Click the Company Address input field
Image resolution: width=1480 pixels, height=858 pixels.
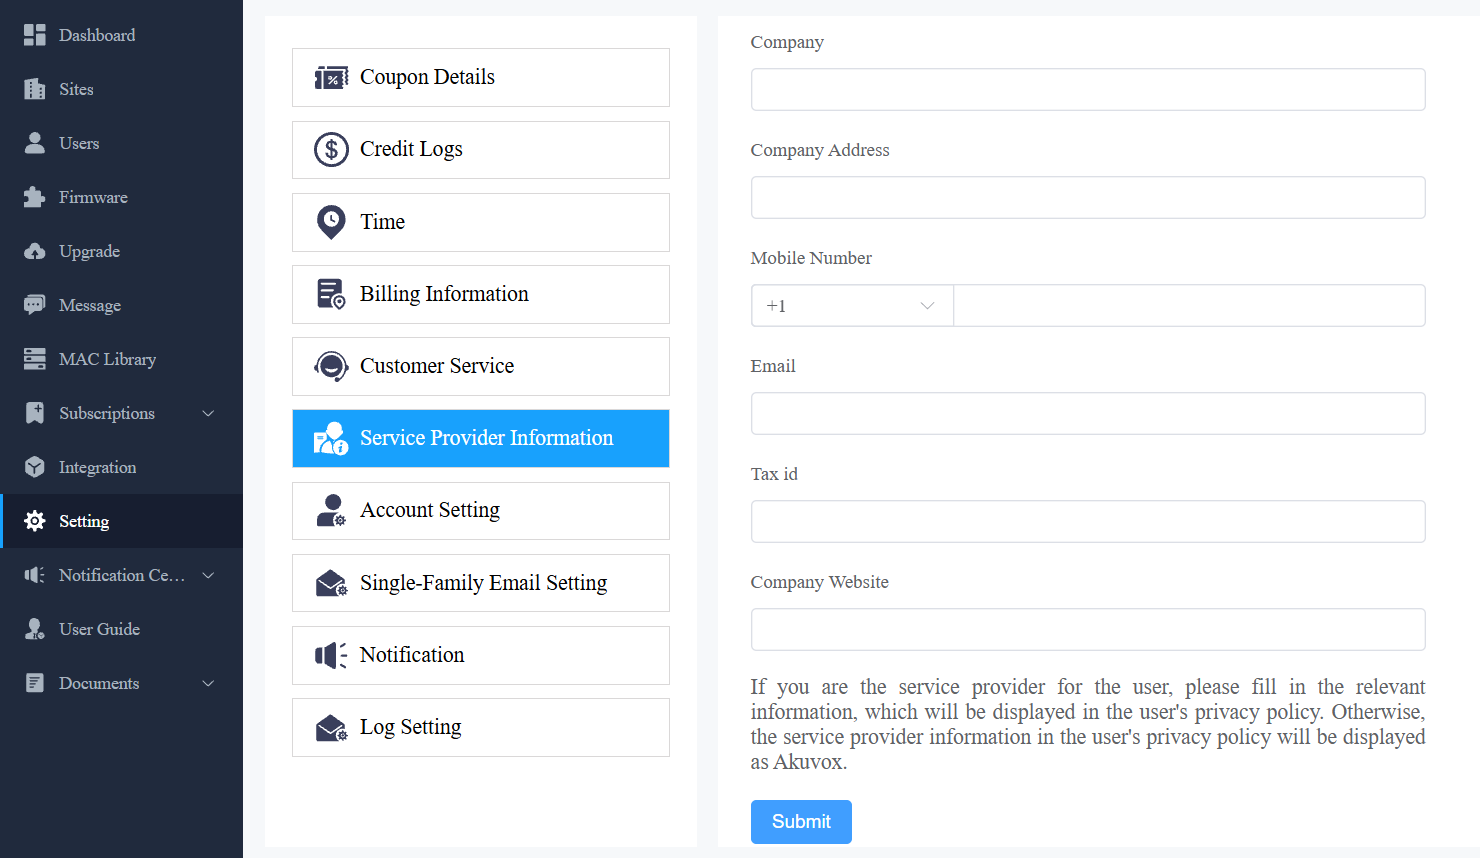pos(1088,198)
